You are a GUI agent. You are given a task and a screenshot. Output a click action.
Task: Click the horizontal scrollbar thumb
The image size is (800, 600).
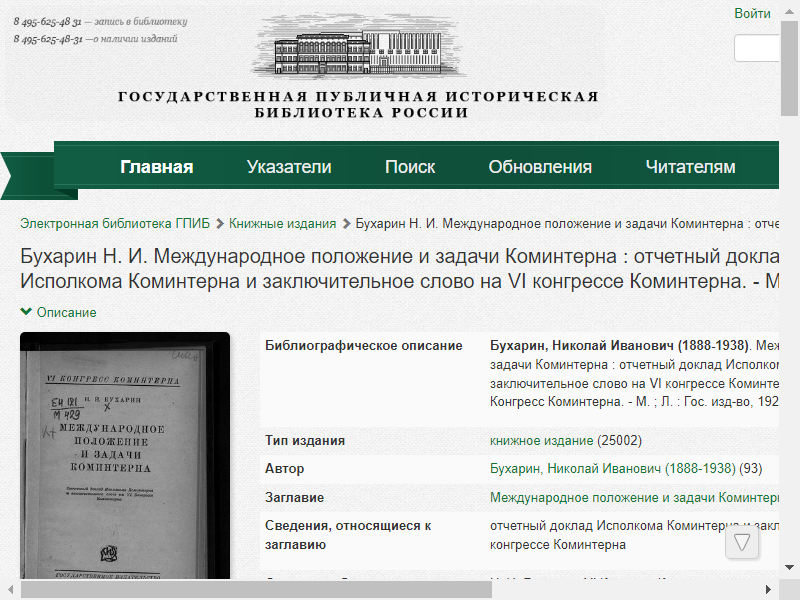256,589
